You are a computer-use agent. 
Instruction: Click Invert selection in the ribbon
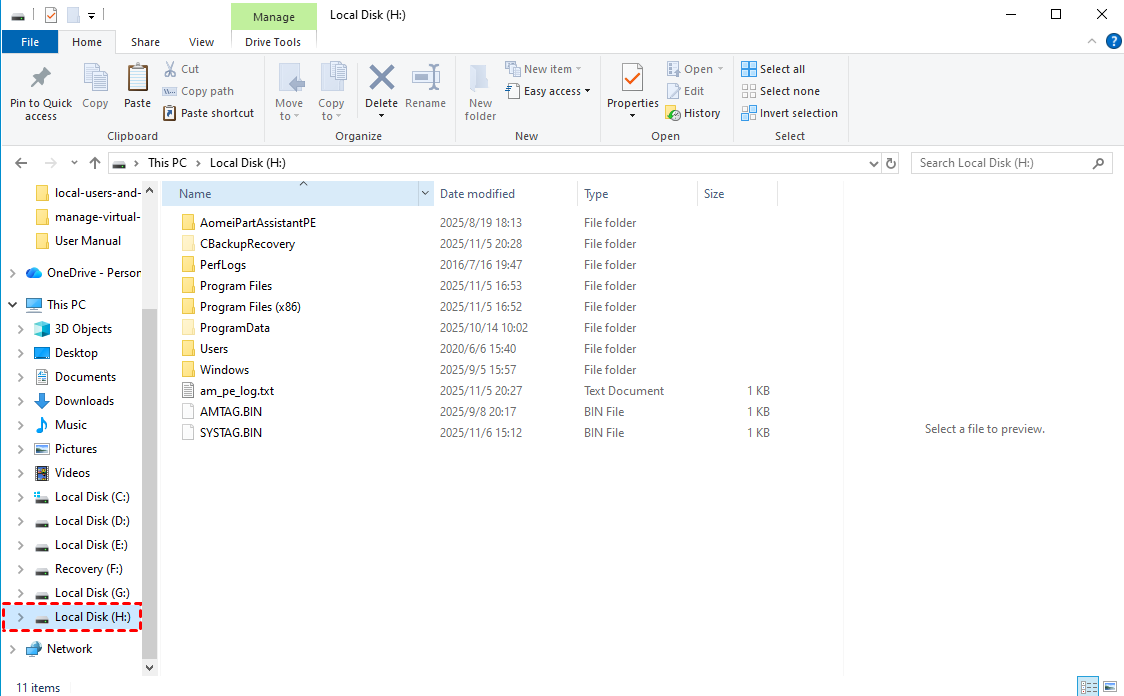(789, 113)
